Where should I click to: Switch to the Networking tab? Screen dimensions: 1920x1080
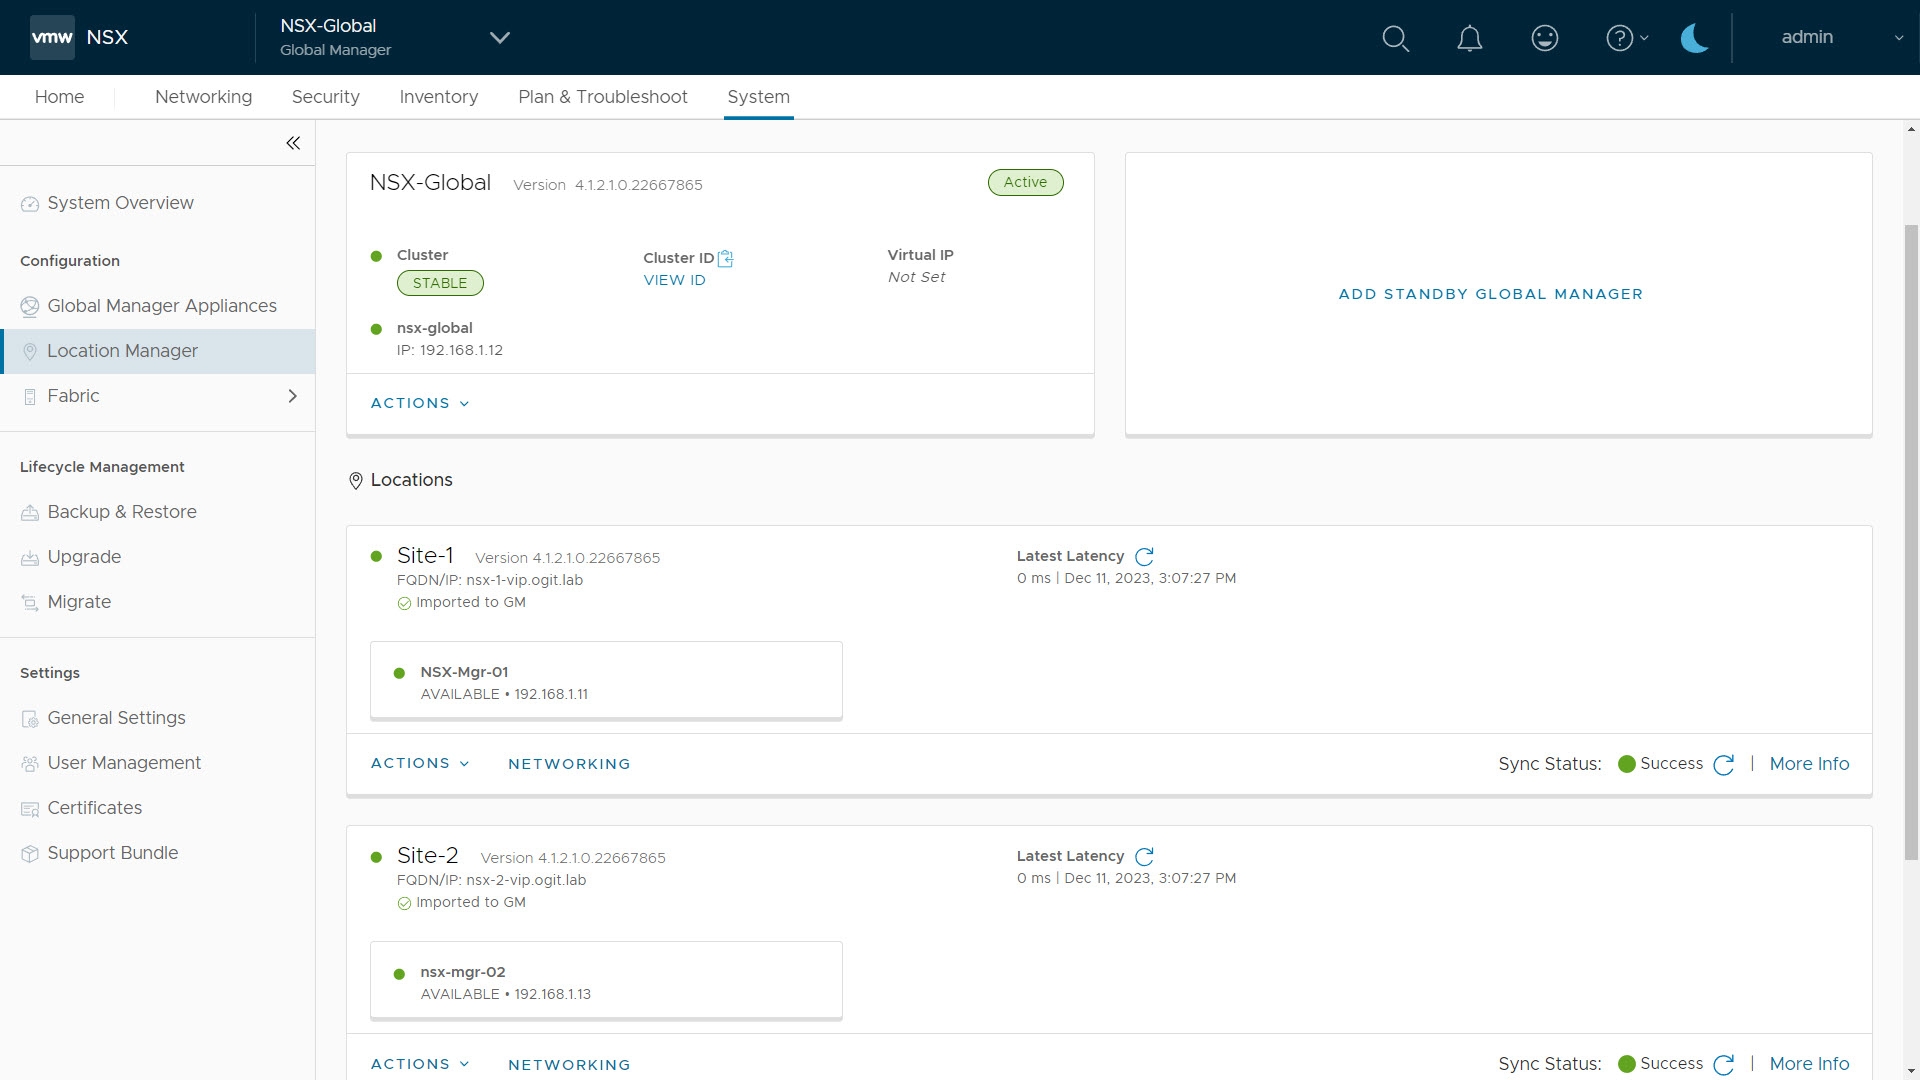click(203, 97)
